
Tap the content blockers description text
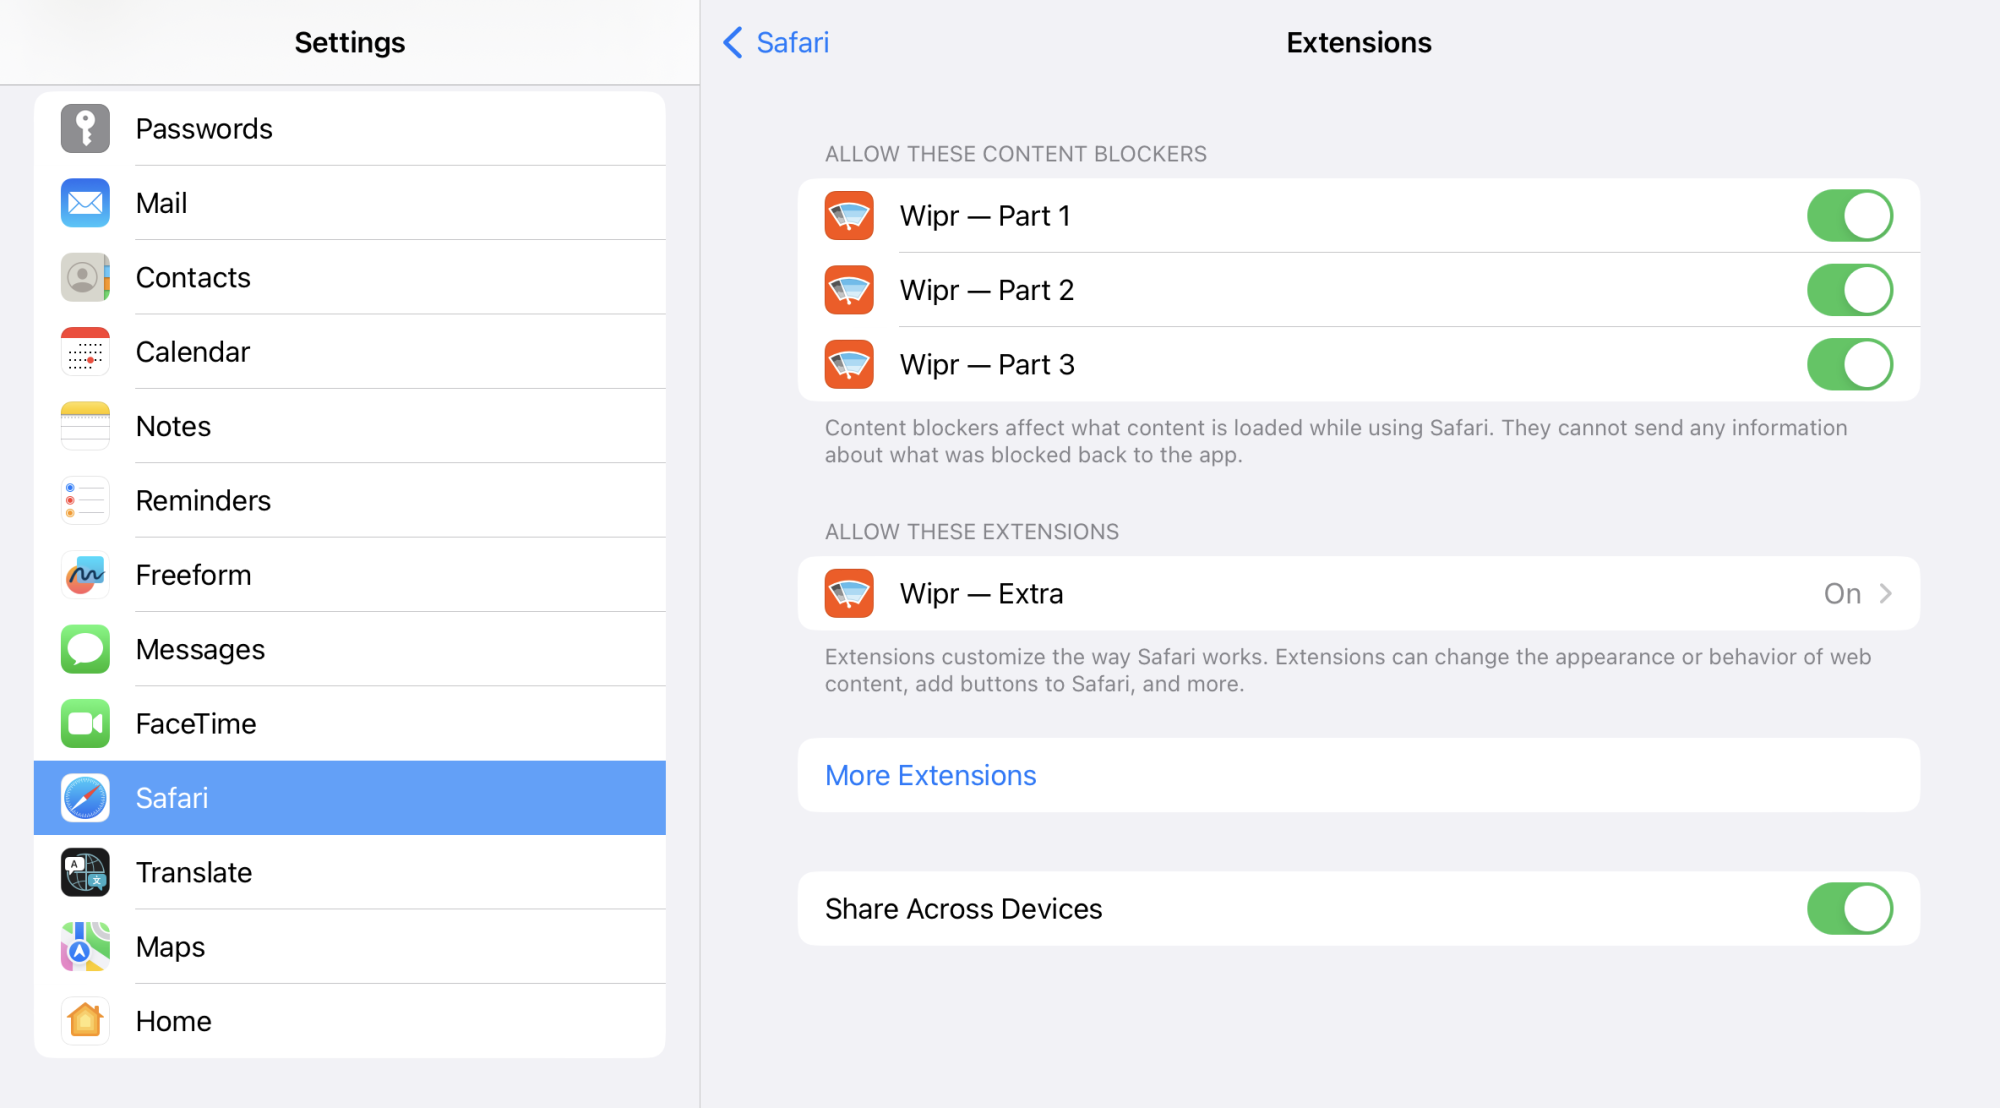[x=1336, y=441]
